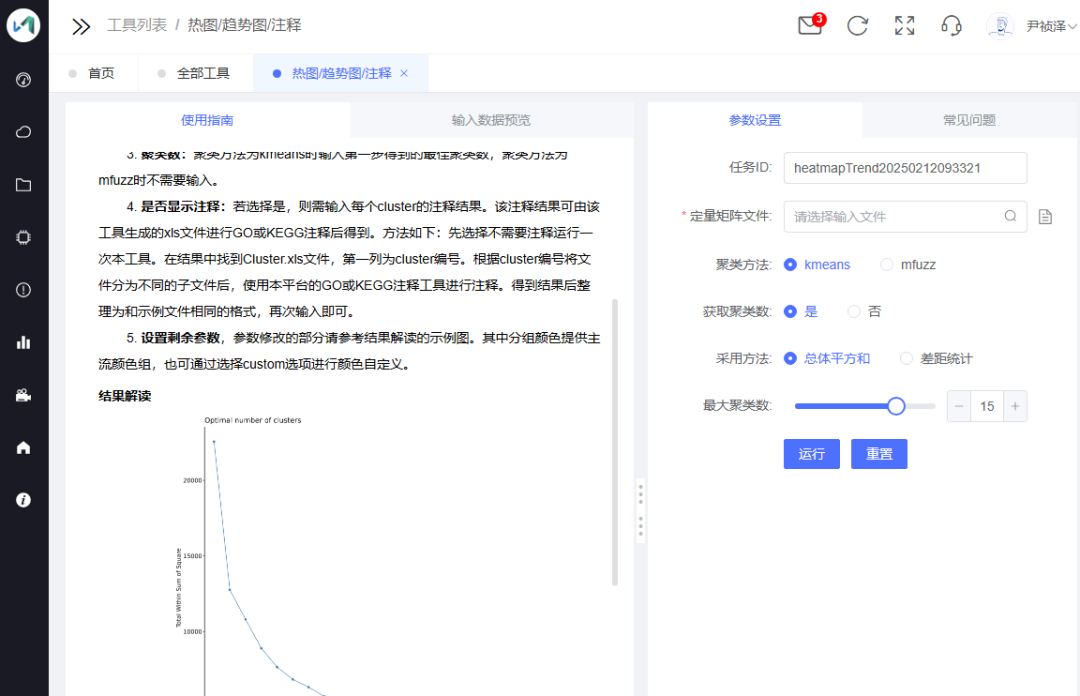Click the 运行 button
Image resolution: width=1080 pixels, height=696 pixels.
pos(811,454)
